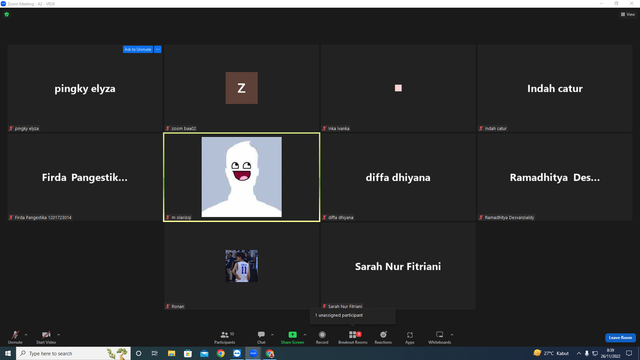Open the second Chrome taskbar icon
640x360 pixels.
tap(270, 353)
